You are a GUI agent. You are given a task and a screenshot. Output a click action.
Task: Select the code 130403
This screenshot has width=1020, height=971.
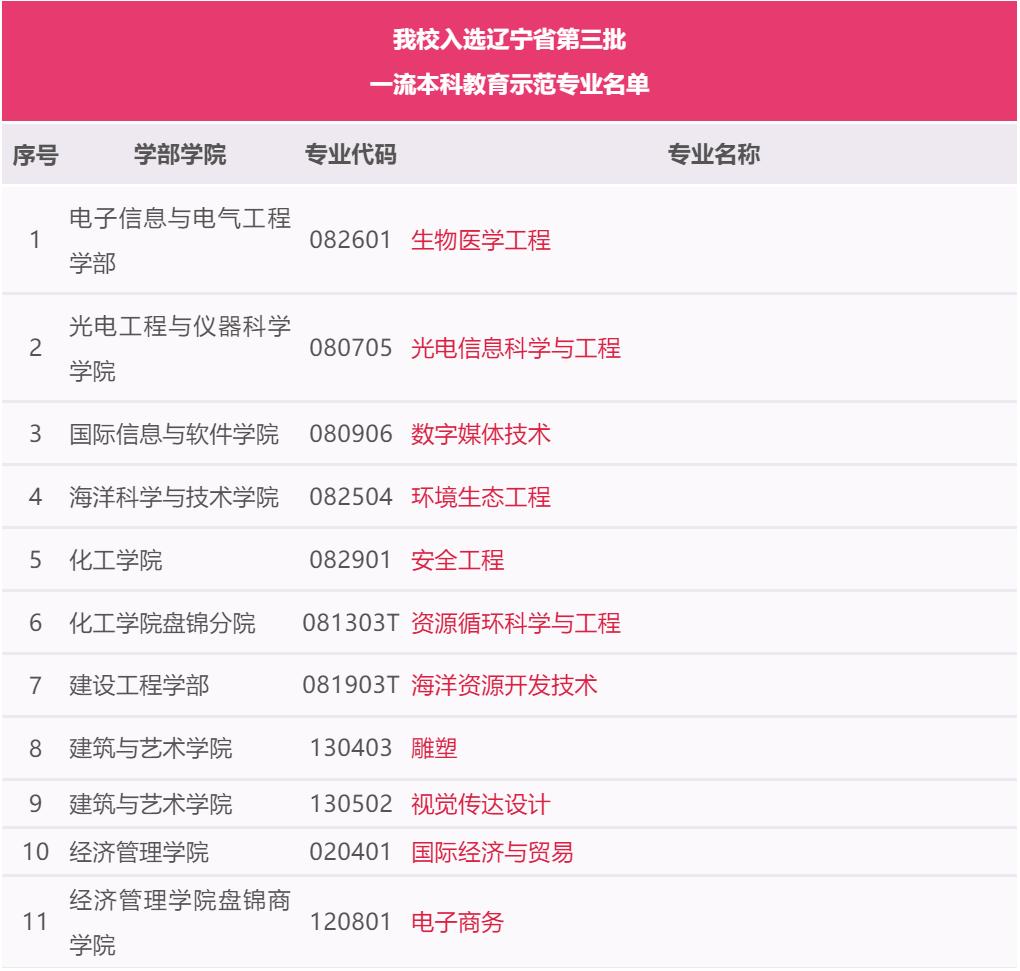point(351,748)
